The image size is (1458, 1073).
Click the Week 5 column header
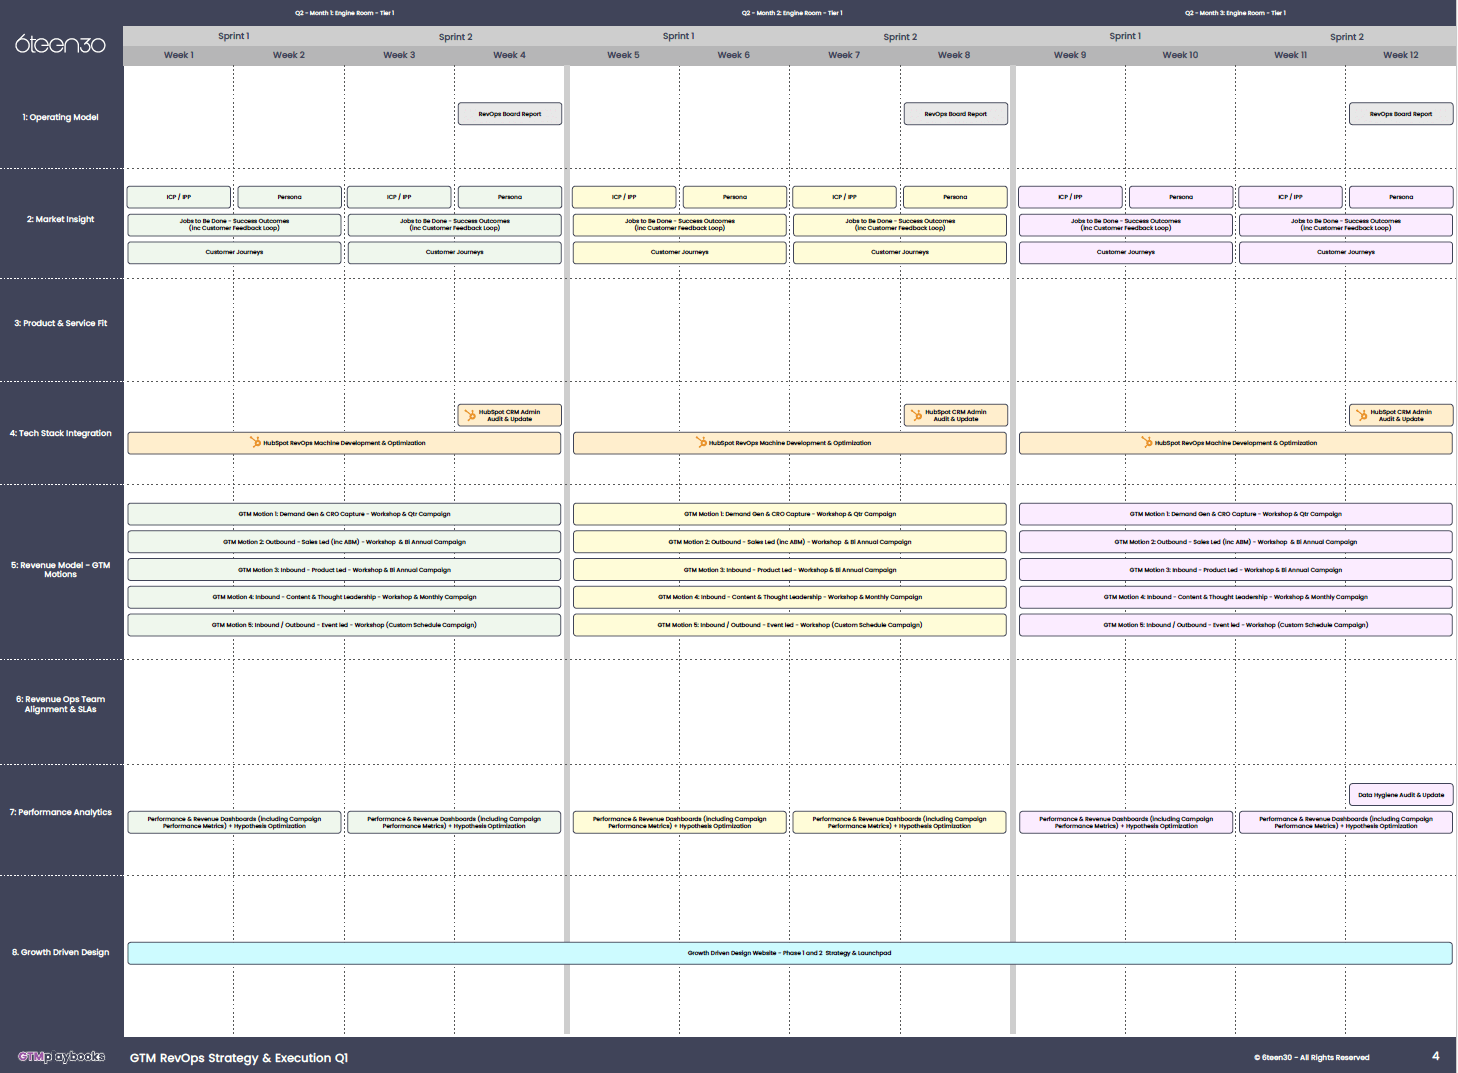(x=623, y=55)
